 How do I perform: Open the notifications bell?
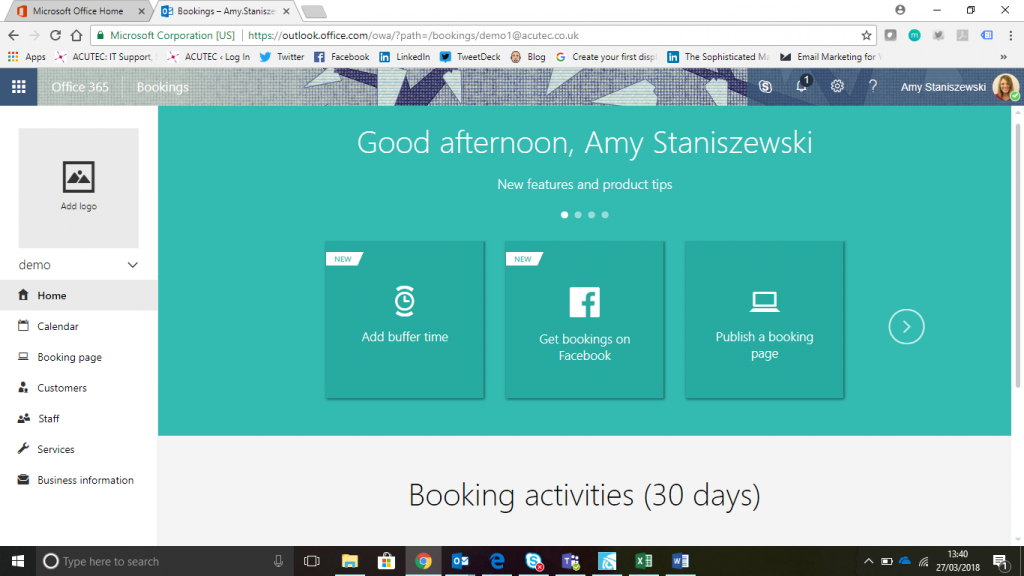801,87
